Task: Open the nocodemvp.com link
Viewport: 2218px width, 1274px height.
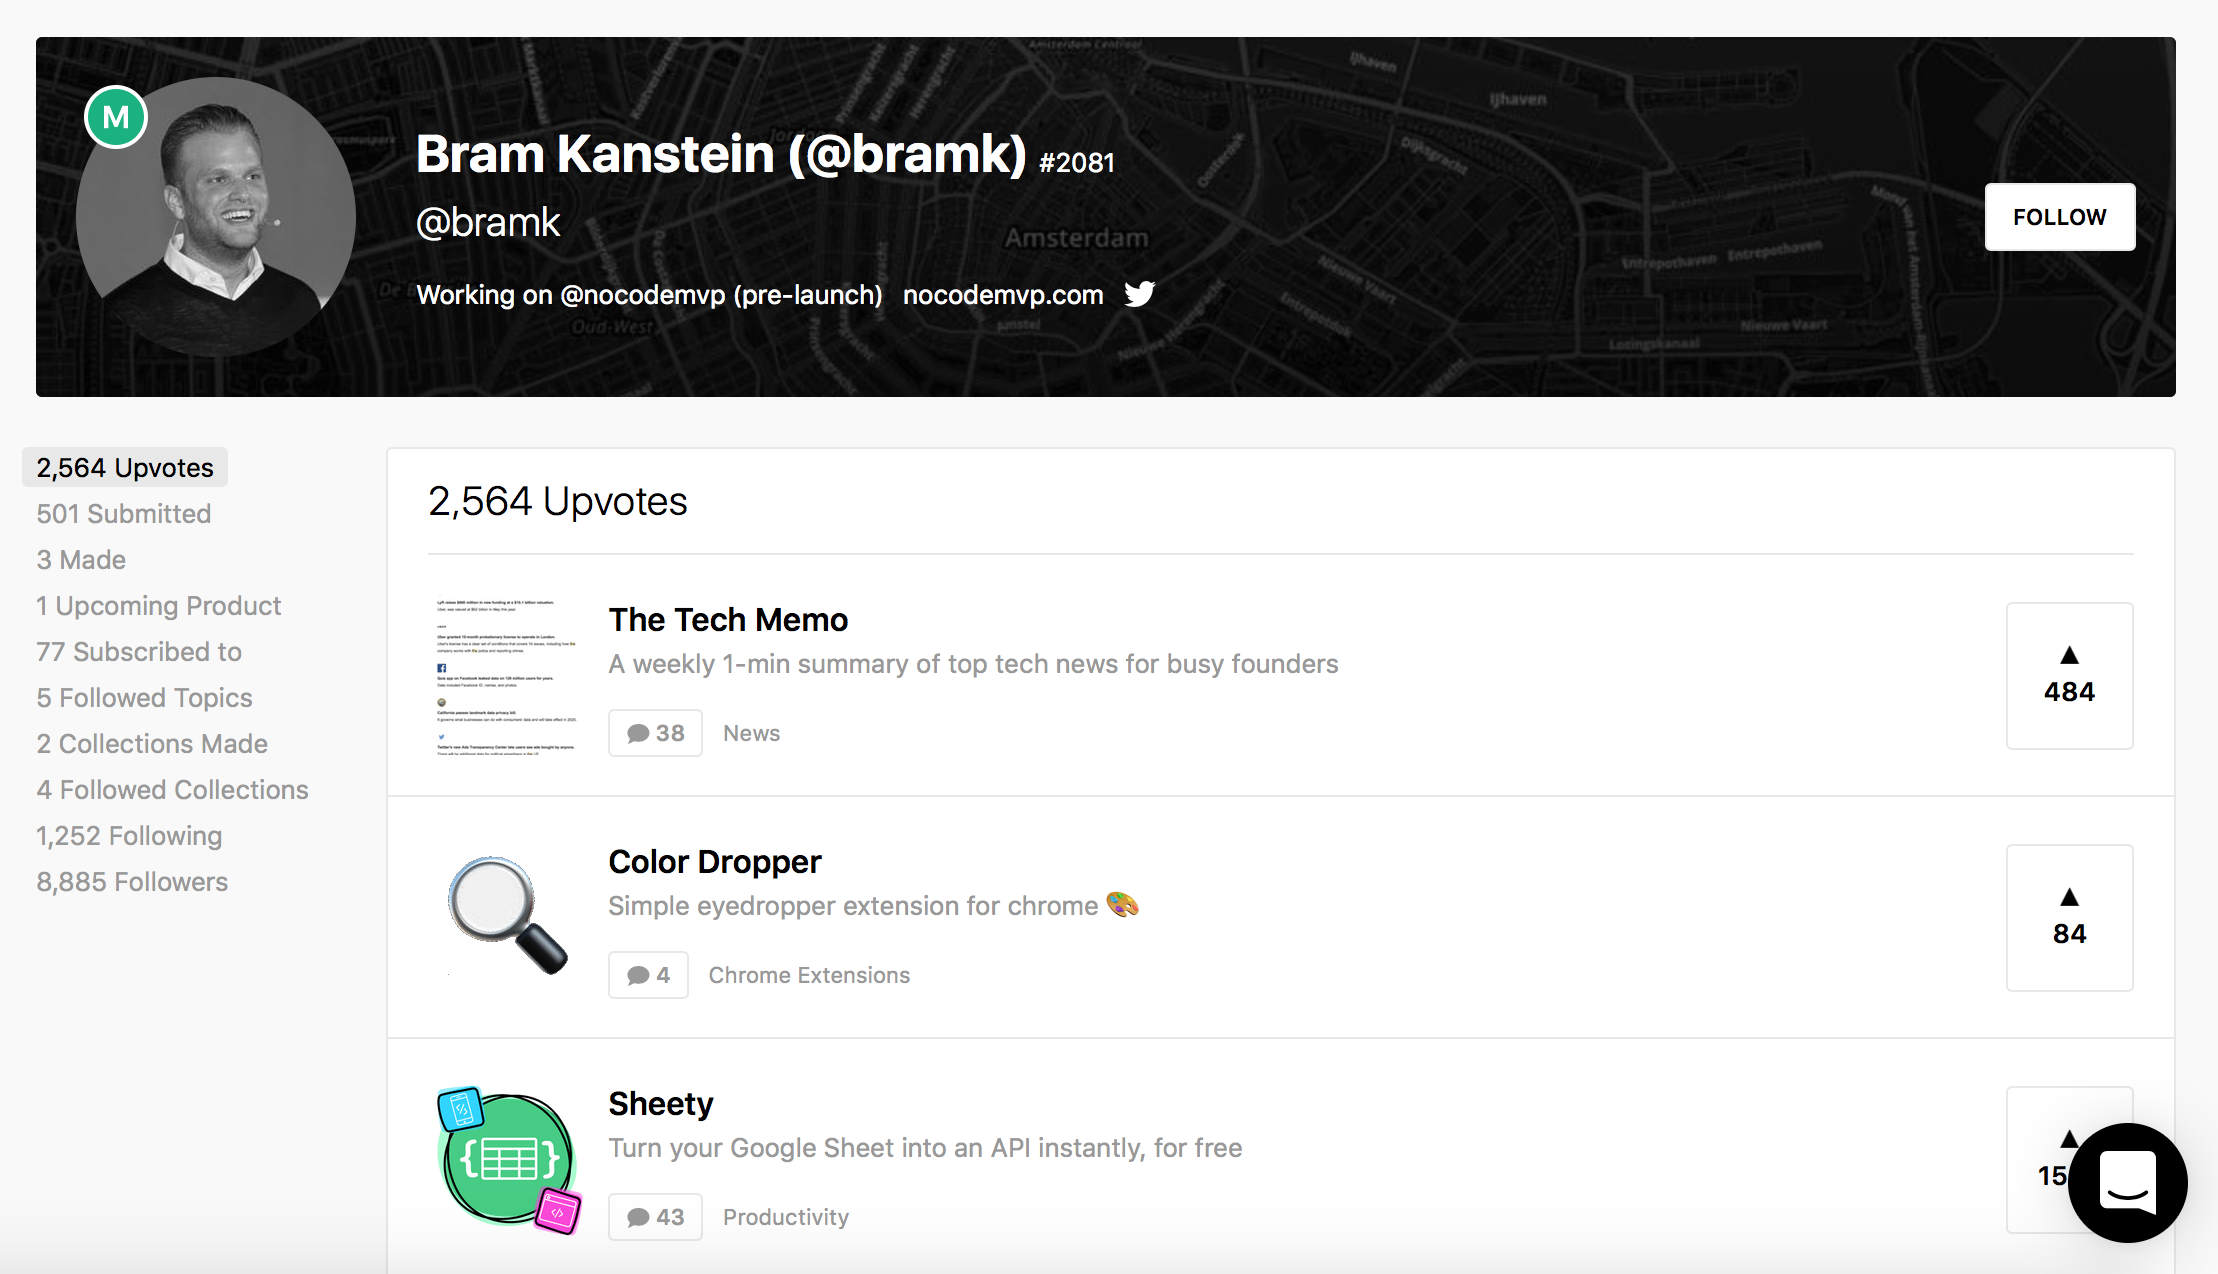Action: pyautogui.click(x=1003, y=295)
